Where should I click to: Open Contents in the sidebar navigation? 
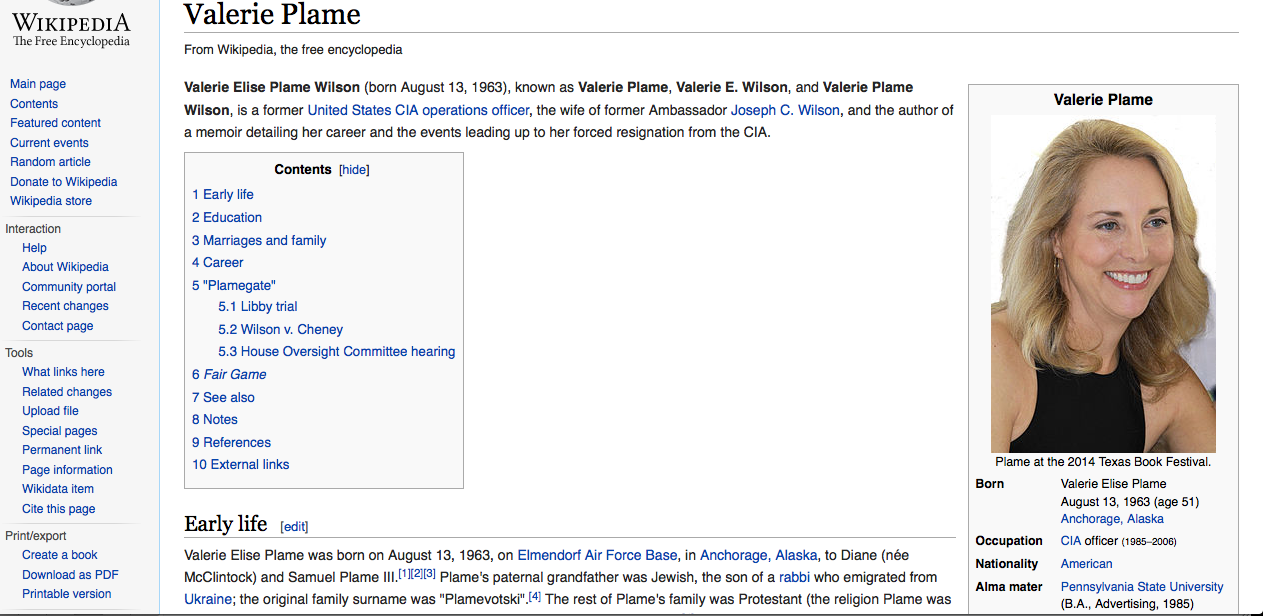tap(34, 104)
